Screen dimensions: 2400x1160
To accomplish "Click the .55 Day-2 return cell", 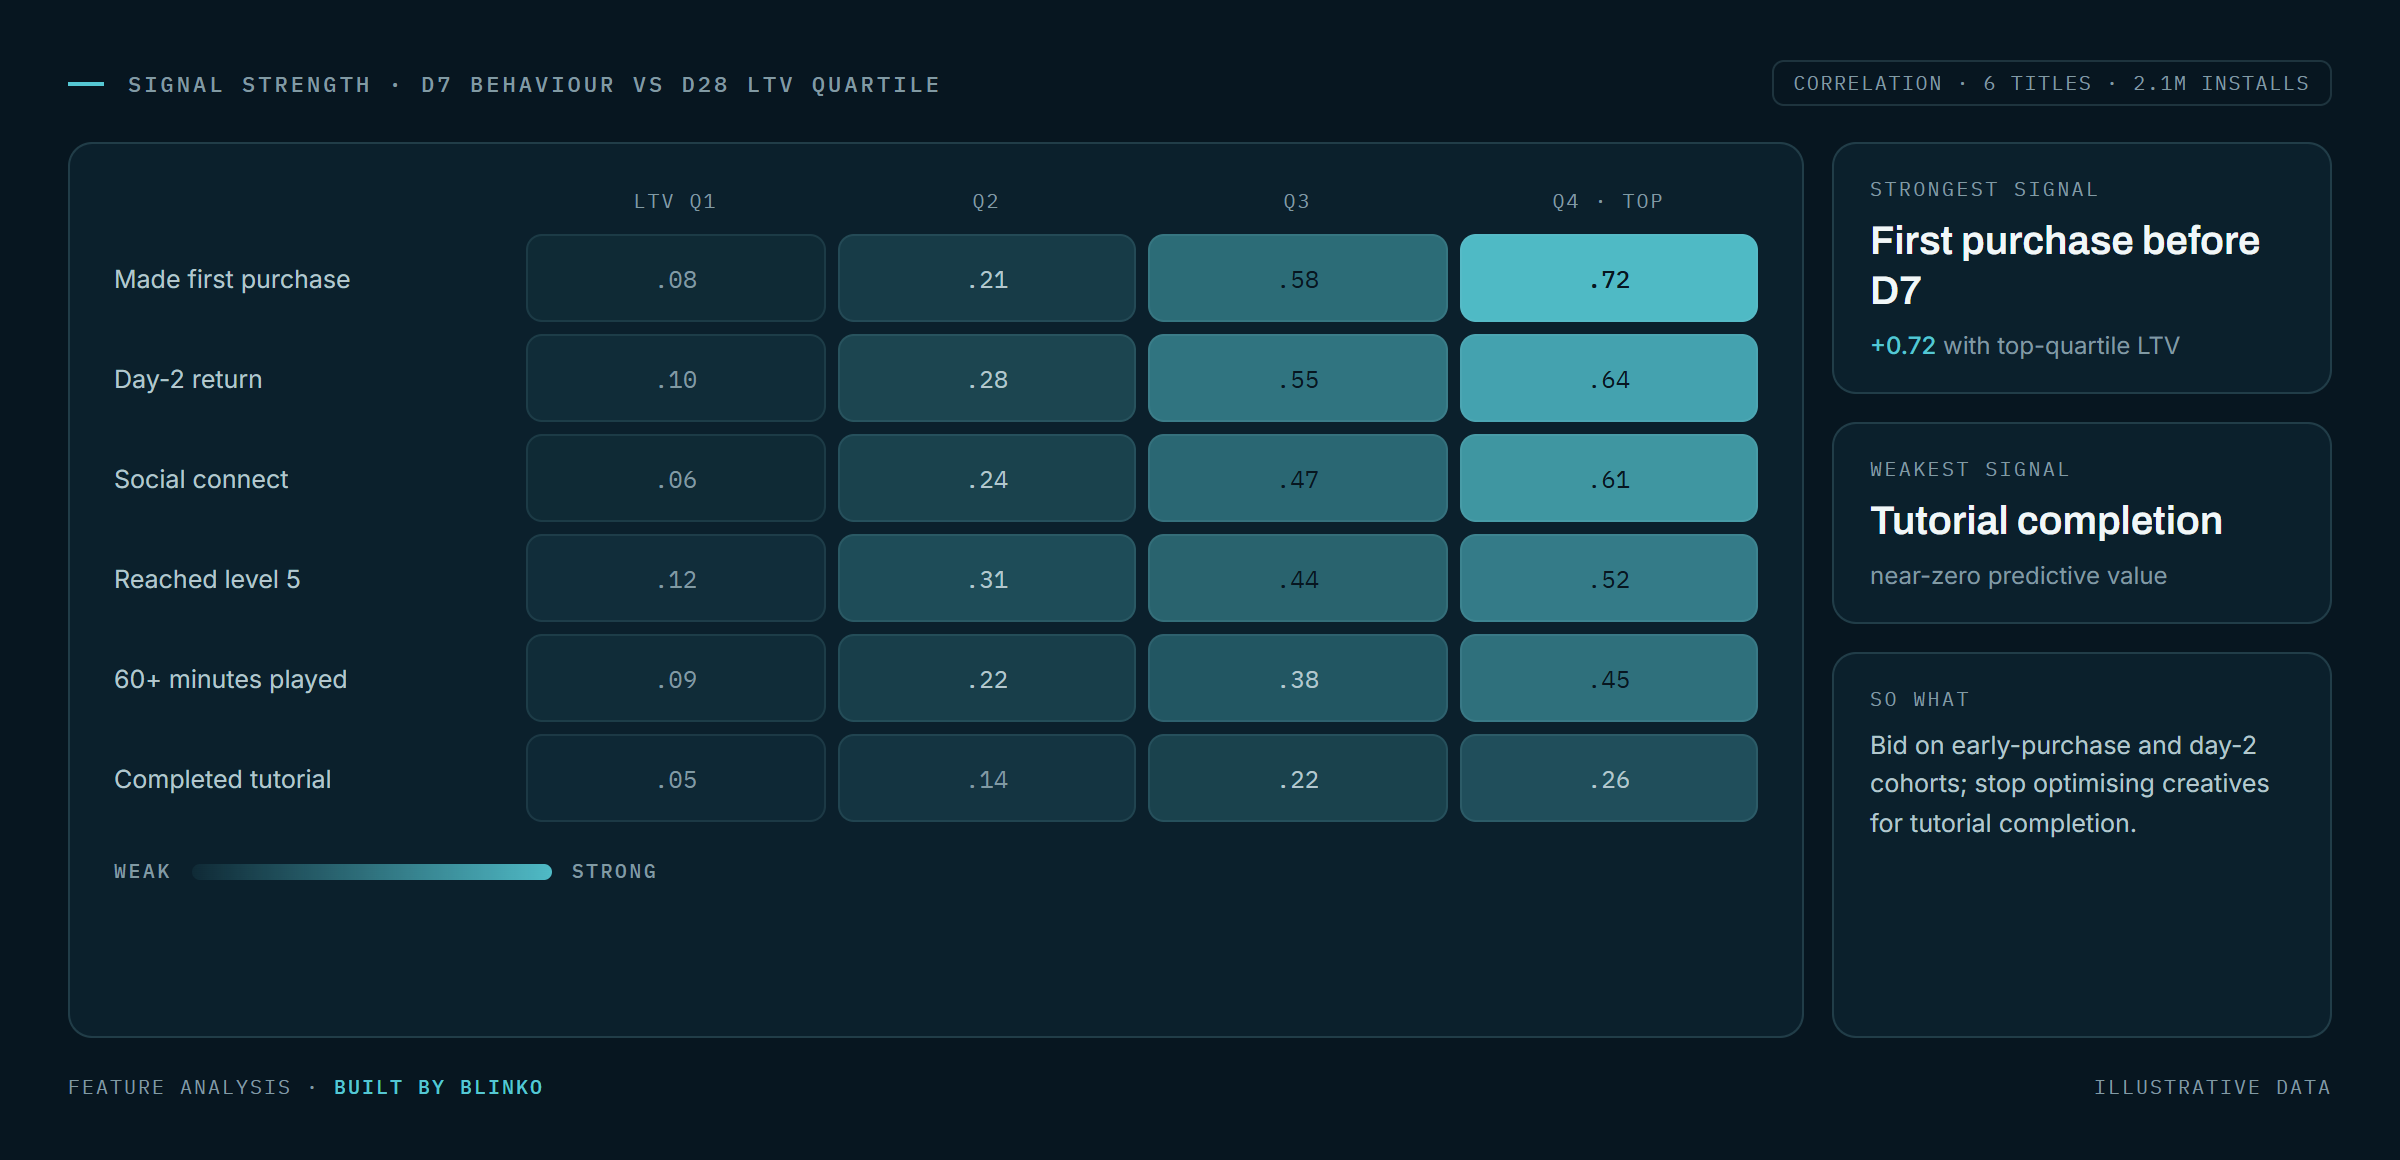I will [x=1297, y=378].
